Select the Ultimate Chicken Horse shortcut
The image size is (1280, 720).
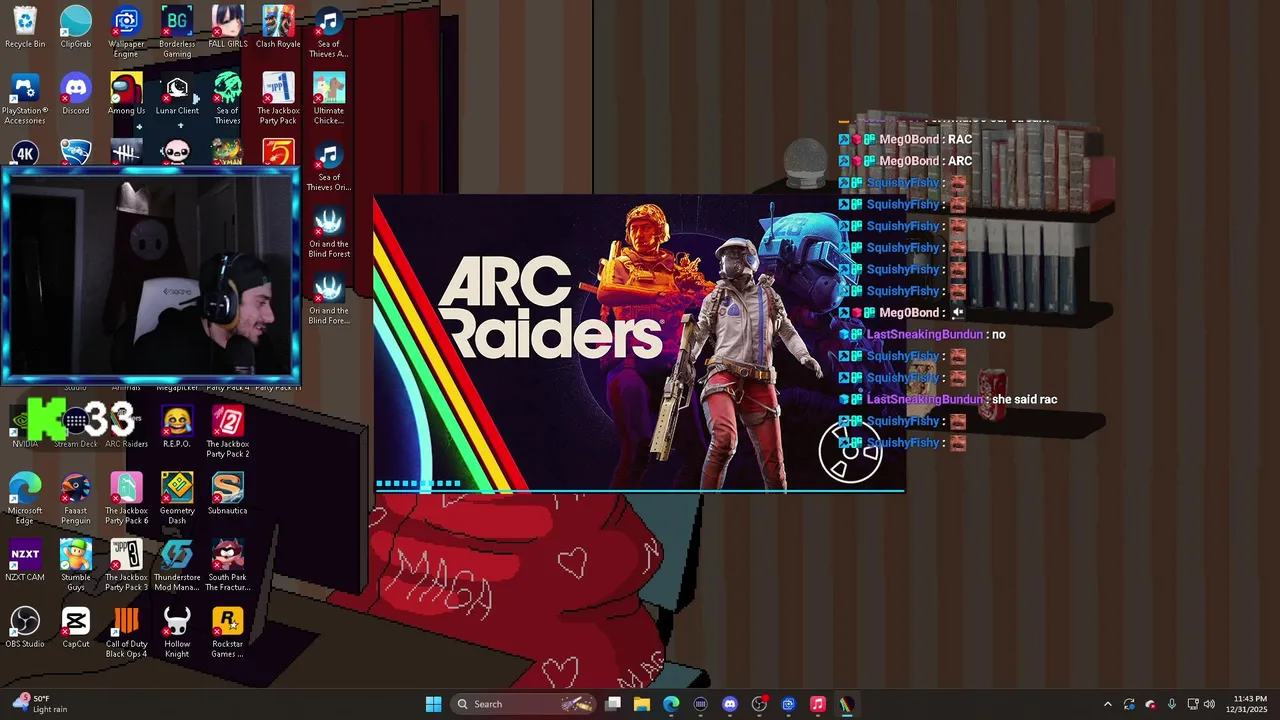329,100
